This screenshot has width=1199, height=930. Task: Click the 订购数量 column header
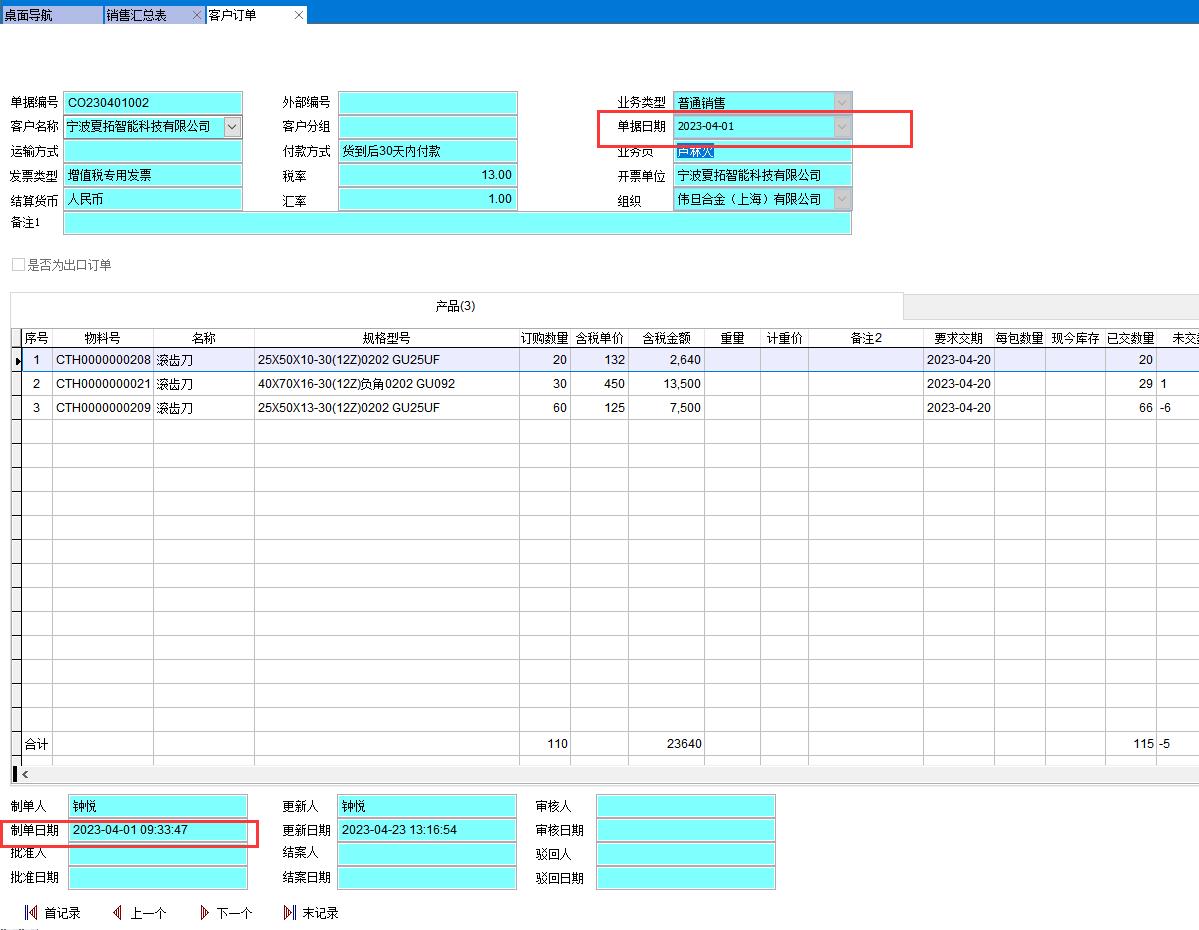point(544,338)
